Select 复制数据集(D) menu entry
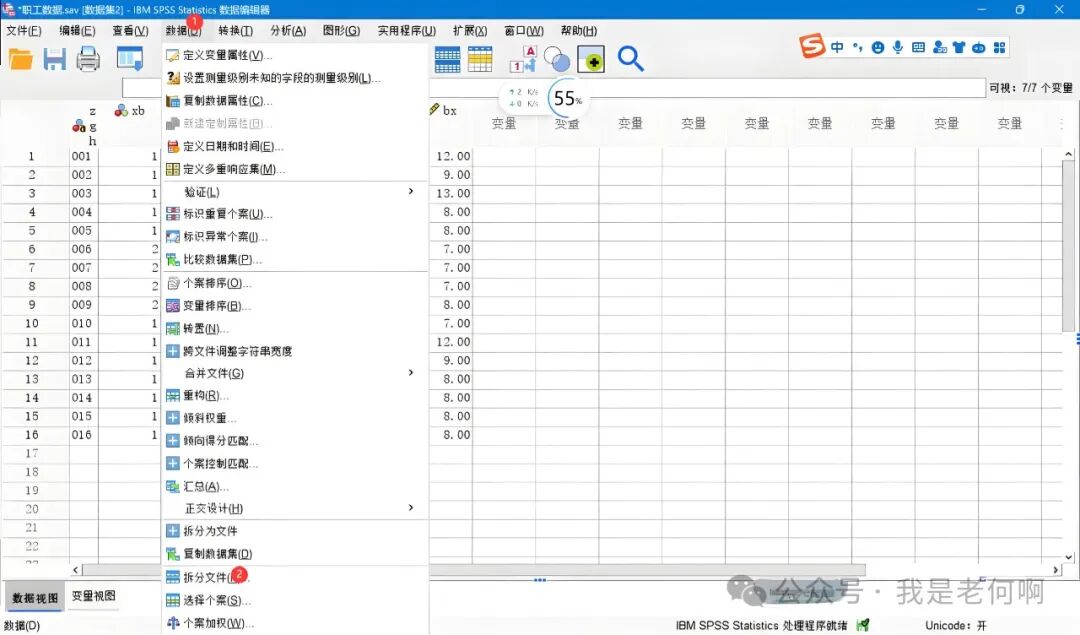Image resolution: width=1080 pixels, height=635 pixels. point(295,554)
